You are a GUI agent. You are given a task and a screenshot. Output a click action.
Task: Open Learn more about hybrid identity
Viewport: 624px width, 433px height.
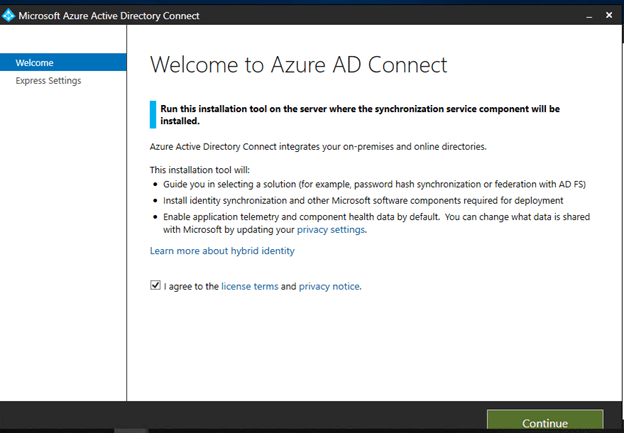(x=222, y=251)
